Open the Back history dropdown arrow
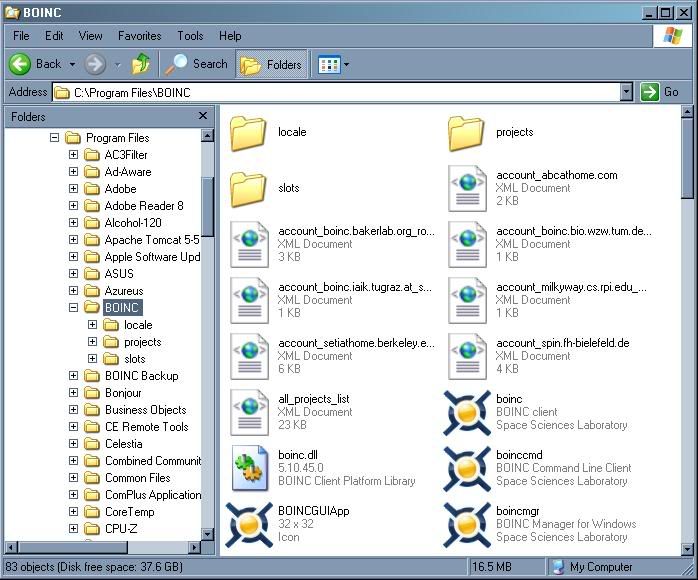This screenshot has width=698, height=580. [x=72, y=65]
